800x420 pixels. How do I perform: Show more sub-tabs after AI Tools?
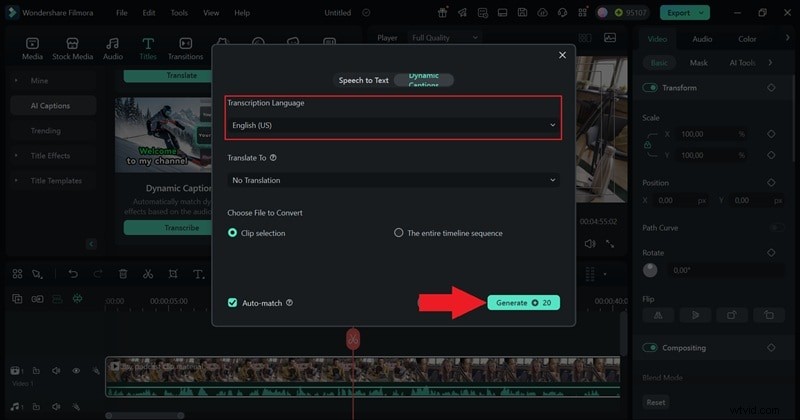(x=770, y=62)
